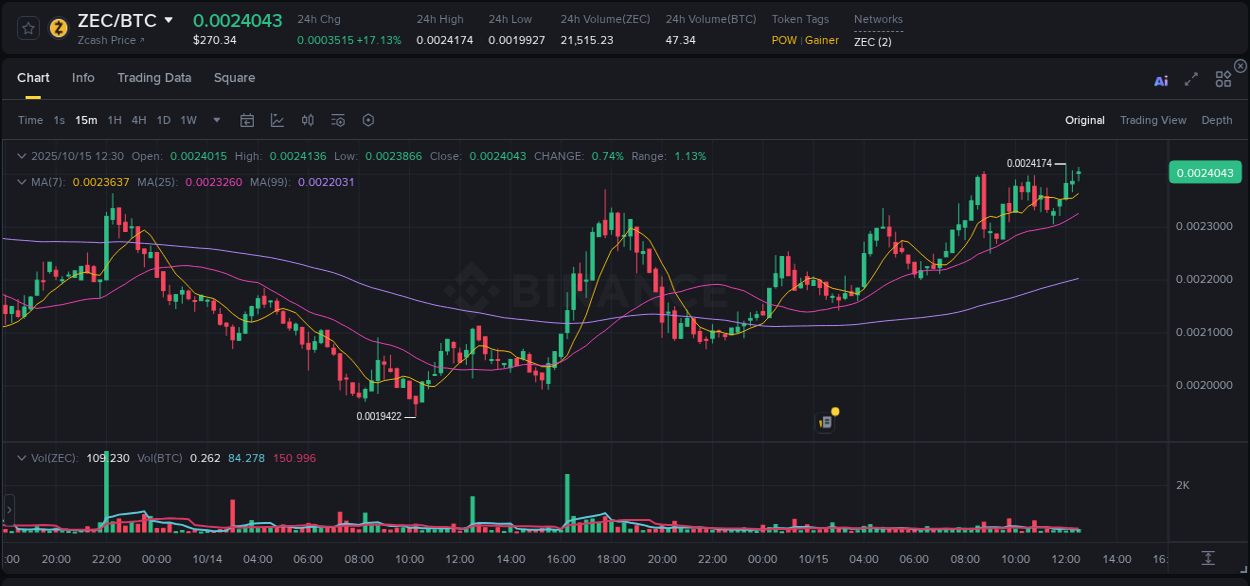This screenshot has width=1250, height=586.
Task: Click the current price tag 0.0024043
Action: click(1205, 172)
